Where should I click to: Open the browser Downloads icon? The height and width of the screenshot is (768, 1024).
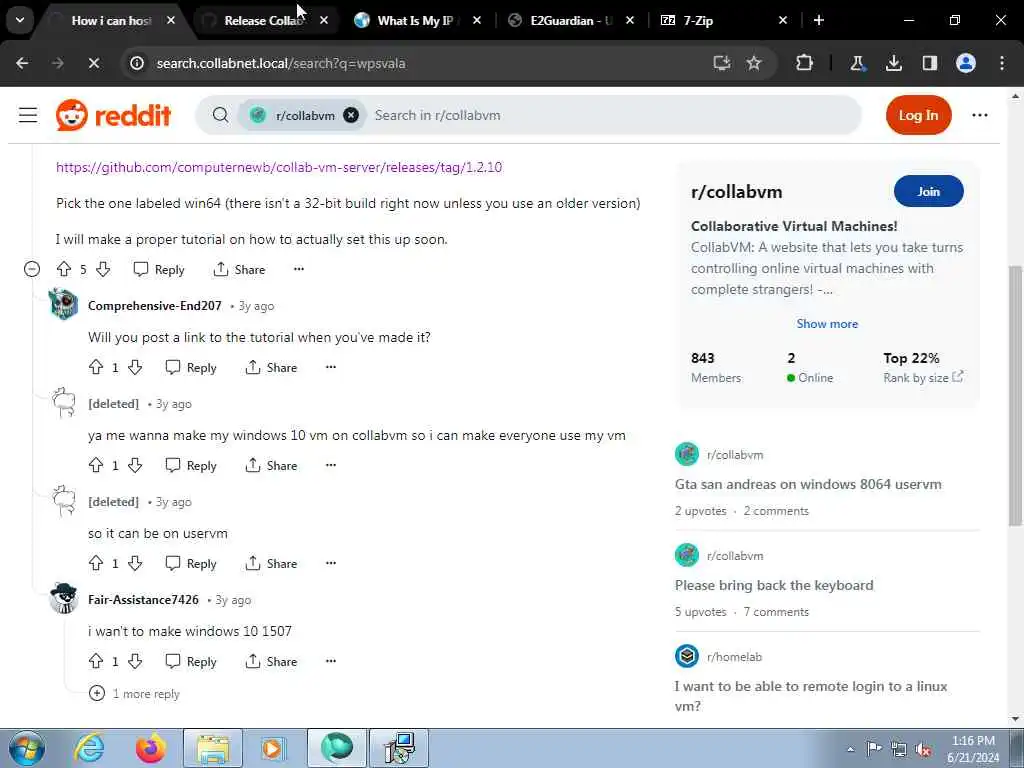tap(893, 63)
